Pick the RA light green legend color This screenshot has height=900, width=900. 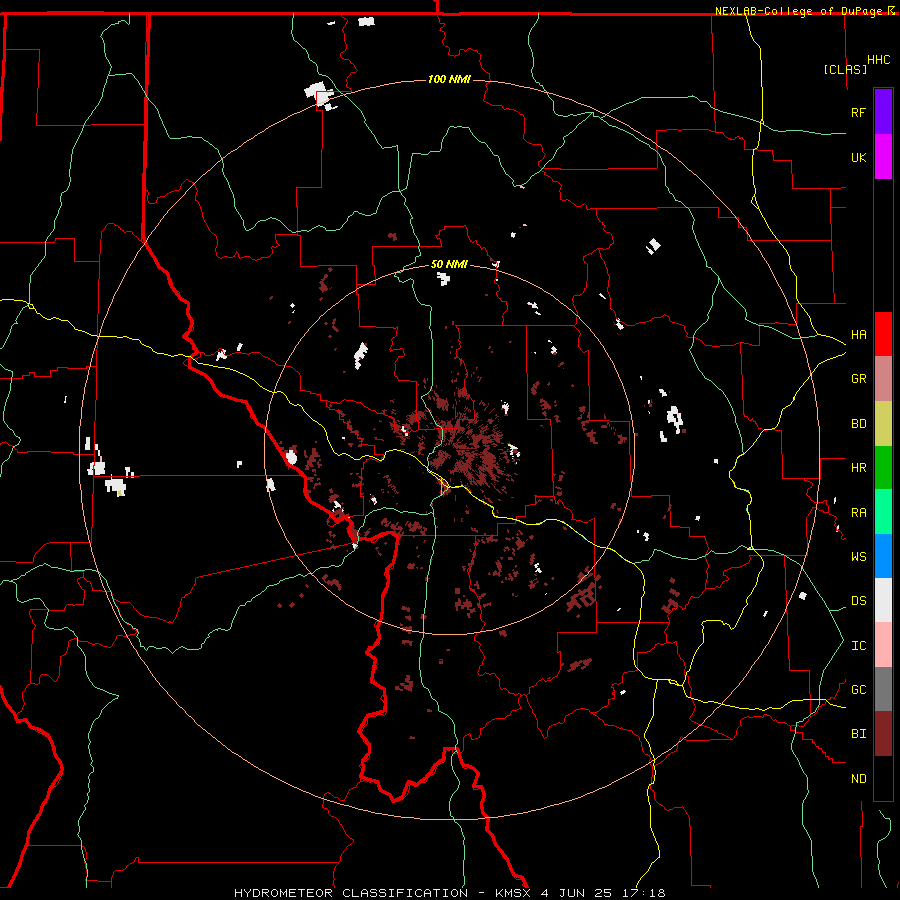point(883,512)
